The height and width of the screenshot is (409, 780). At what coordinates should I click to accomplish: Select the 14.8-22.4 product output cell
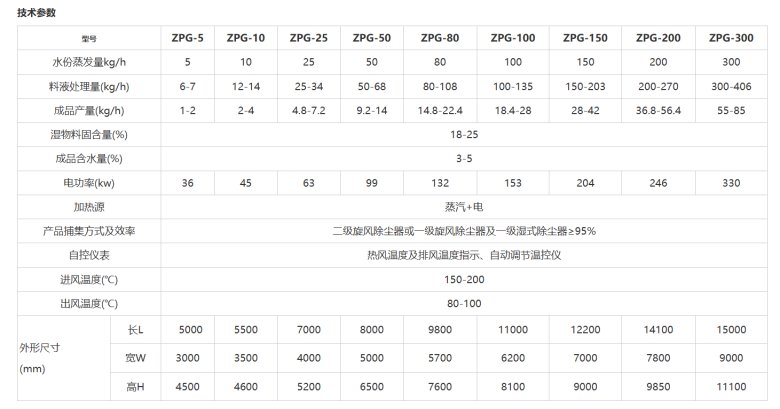click(440, 110)
